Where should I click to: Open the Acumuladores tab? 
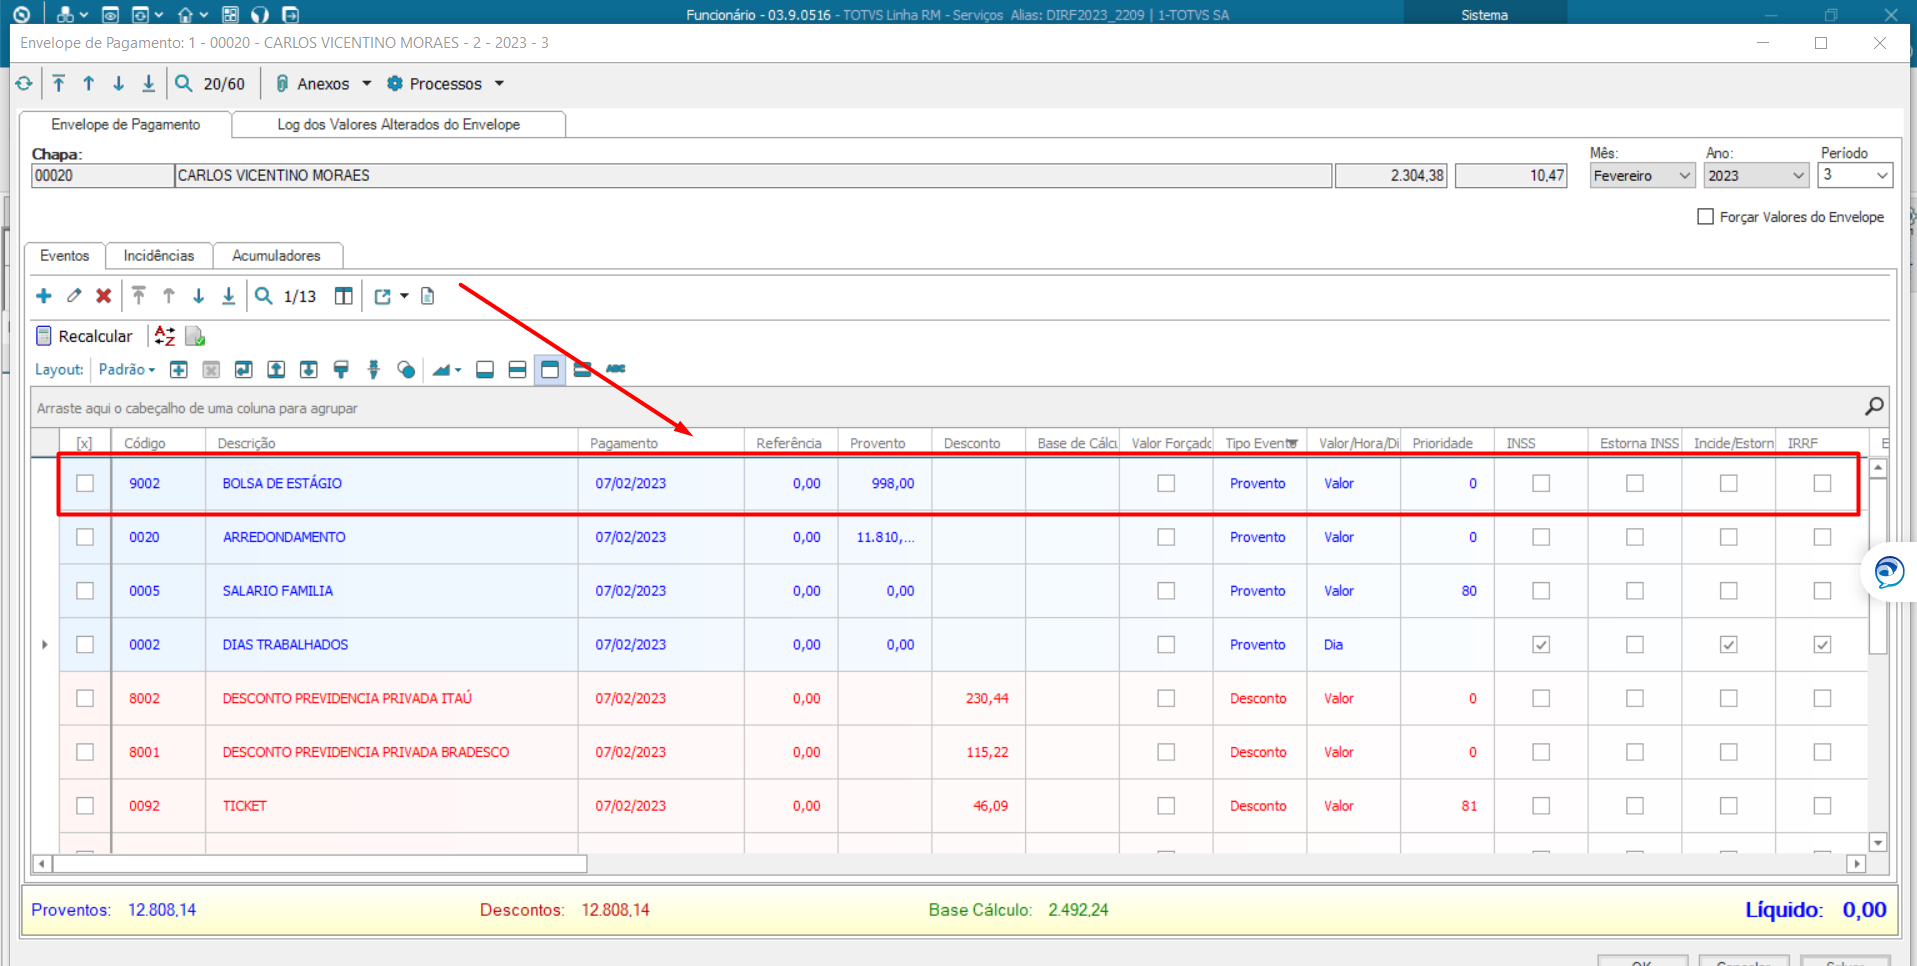point(277,256)
